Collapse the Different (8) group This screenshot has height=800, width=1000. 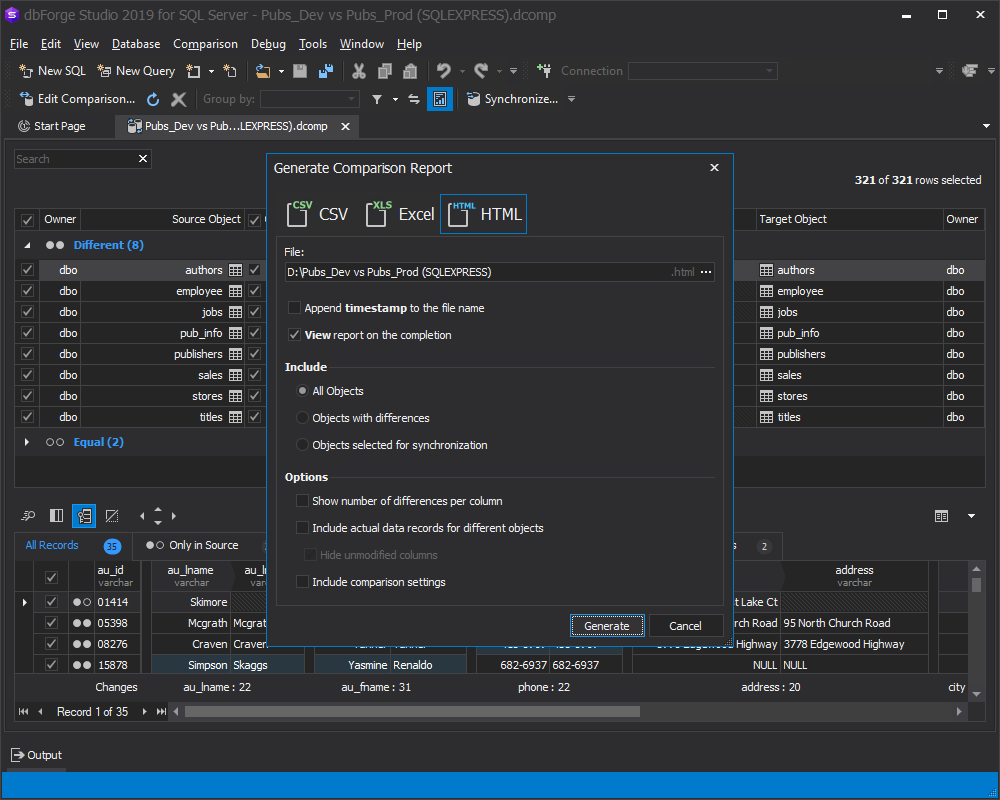27,245
